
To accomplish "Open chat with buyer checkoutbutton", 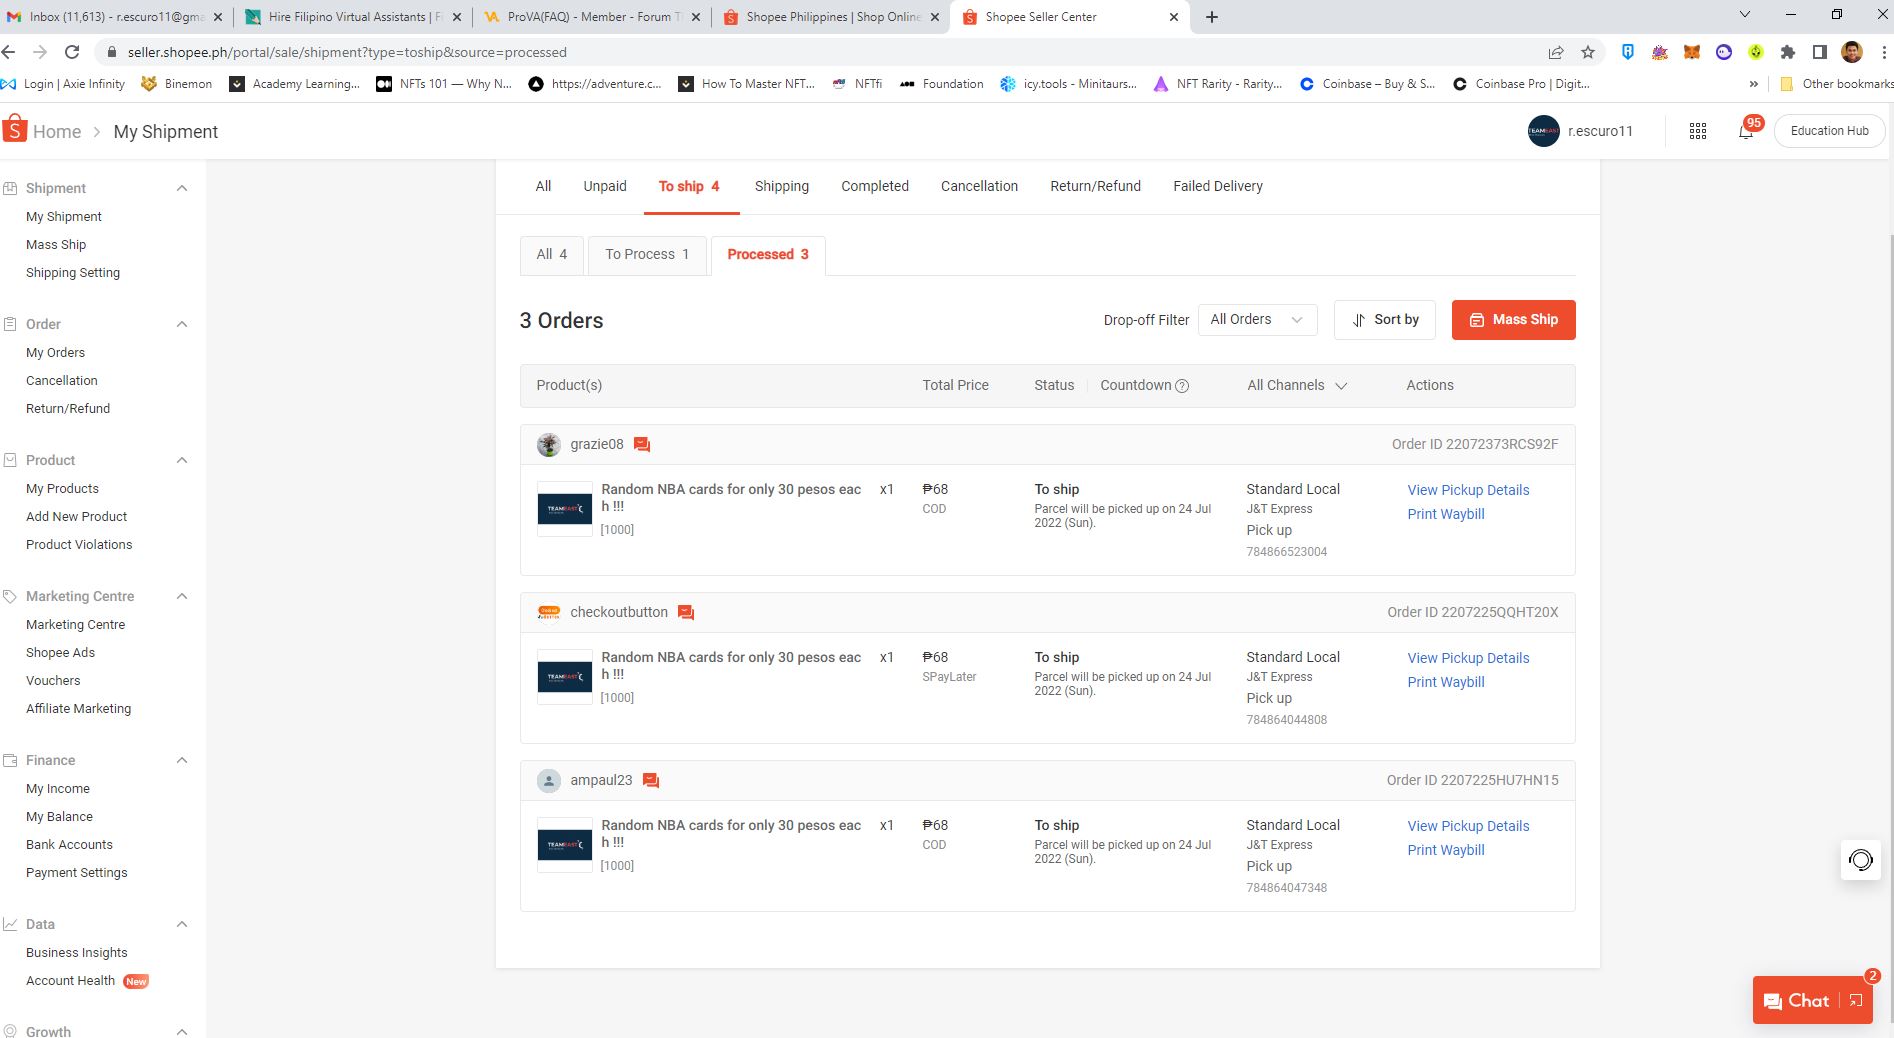I will click(686, 613).
